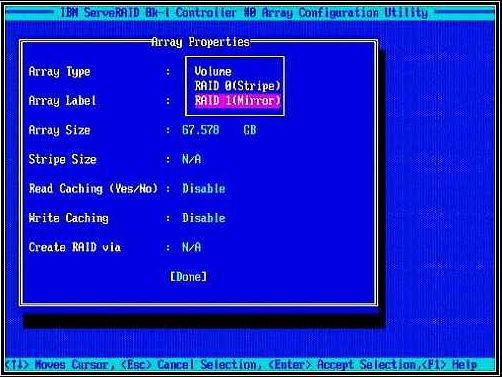Click the Array Label field name
This screenshot has height=377, width=502.
pyautogui.click(x=62, y=101)
